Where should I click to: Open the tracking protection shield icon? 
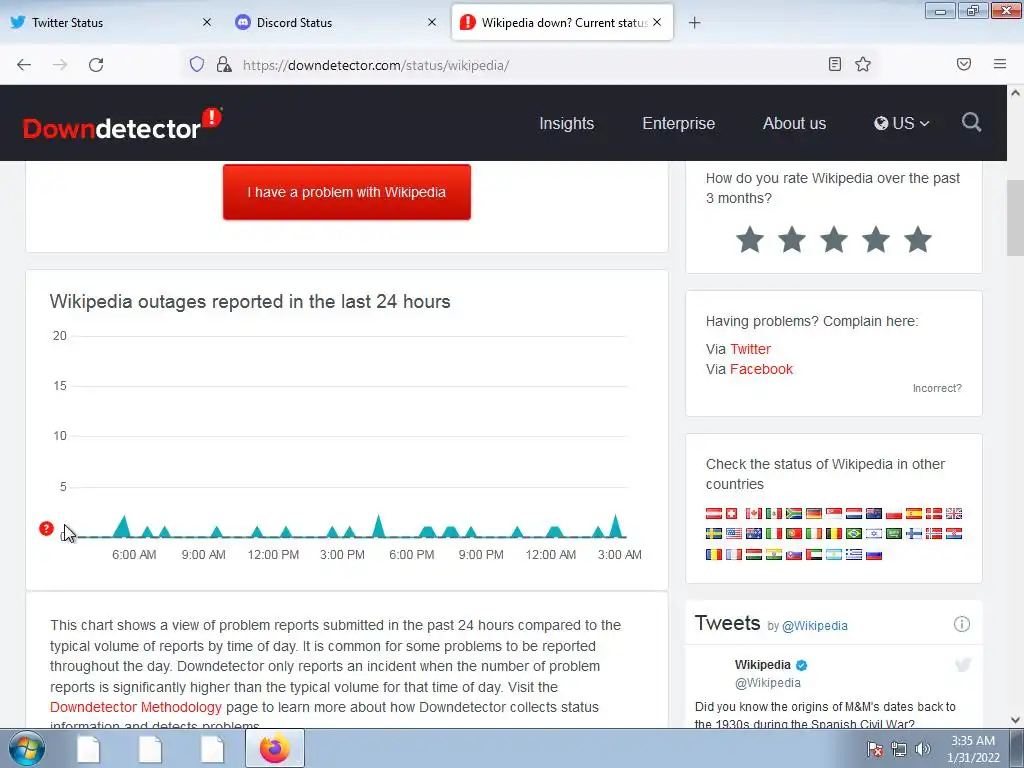(197, 64)
